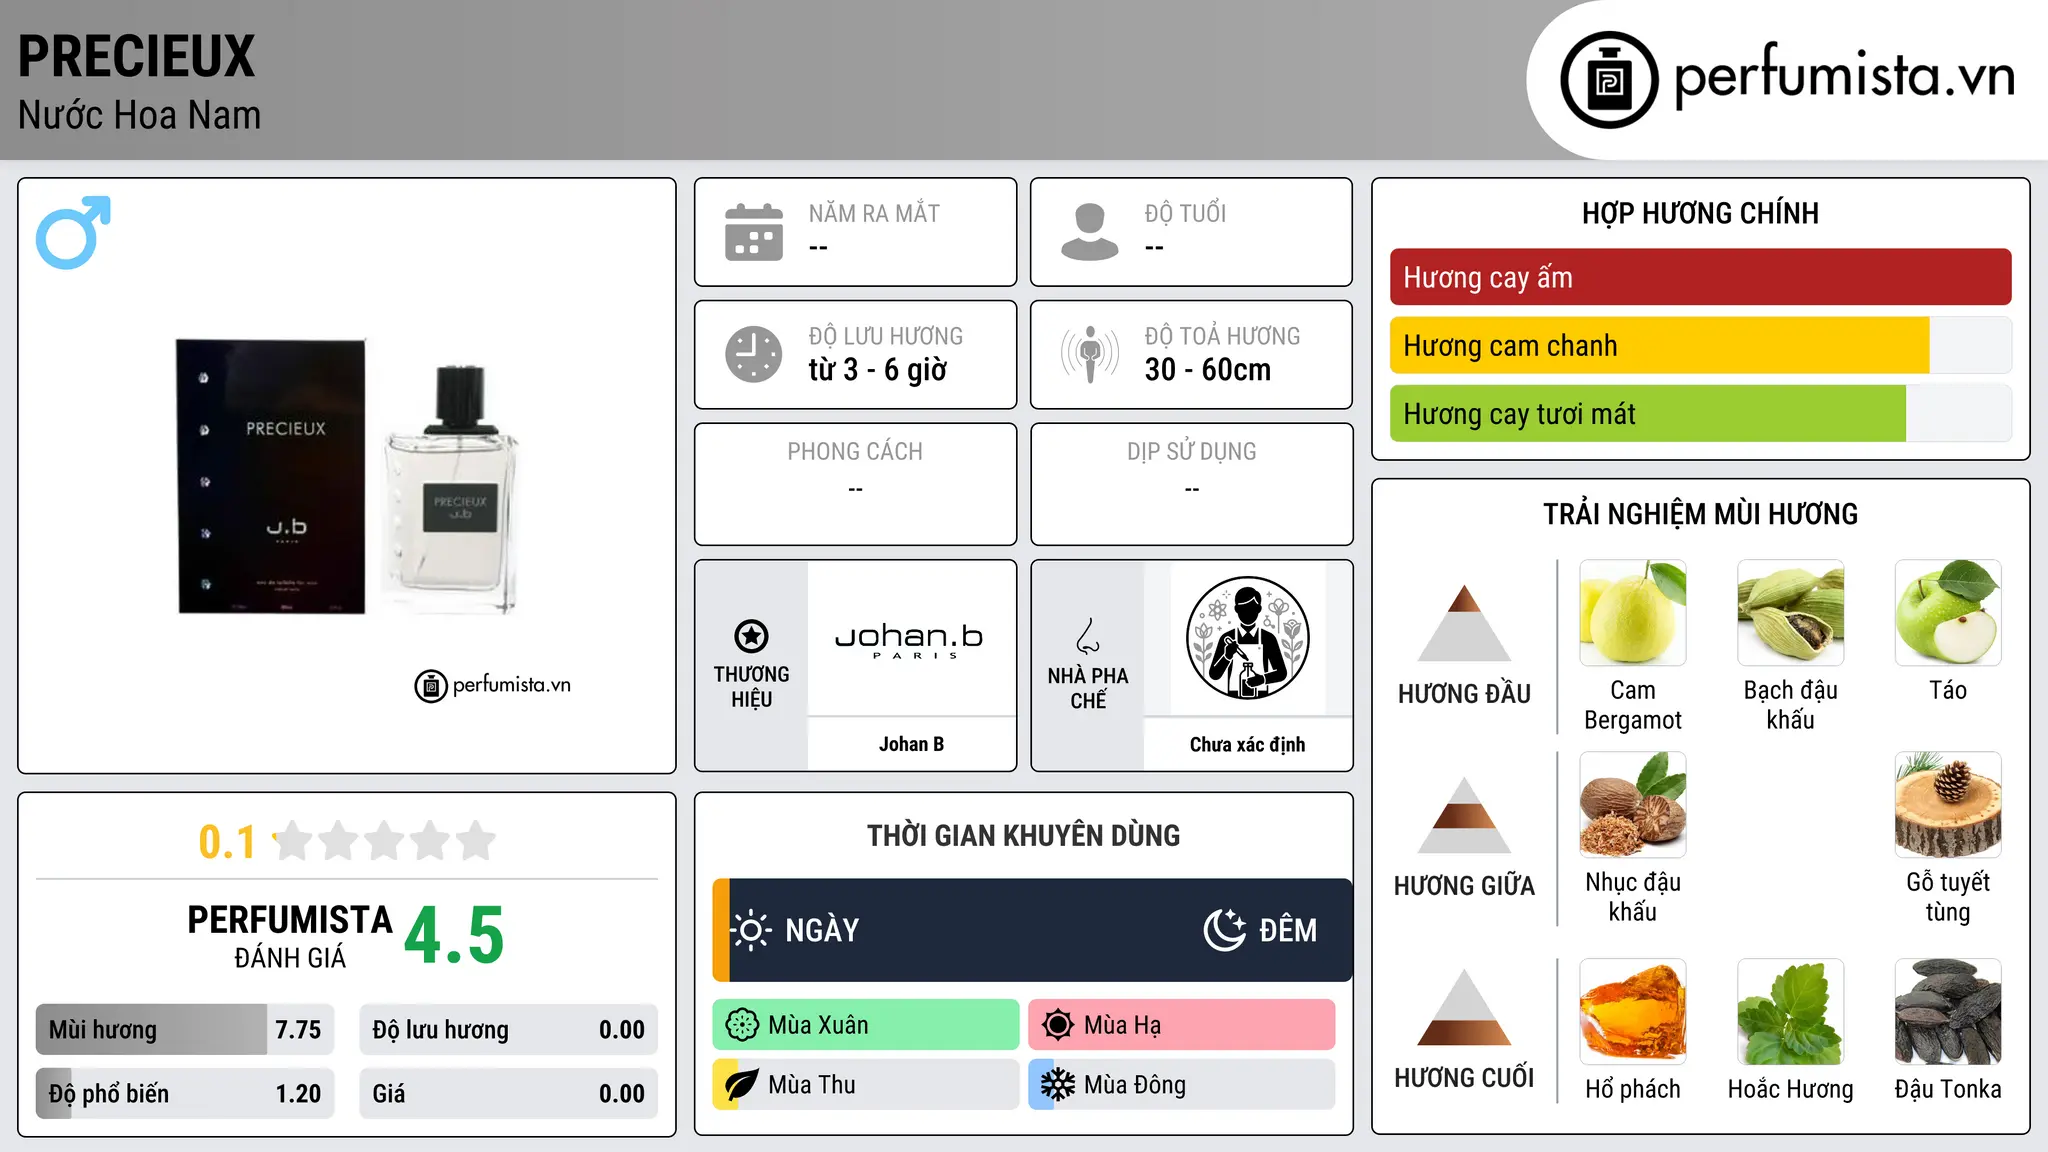The image size is (2048, 1152).
Task: Click the Đậu Tonka note image
Action: tap(1948, 1012)
